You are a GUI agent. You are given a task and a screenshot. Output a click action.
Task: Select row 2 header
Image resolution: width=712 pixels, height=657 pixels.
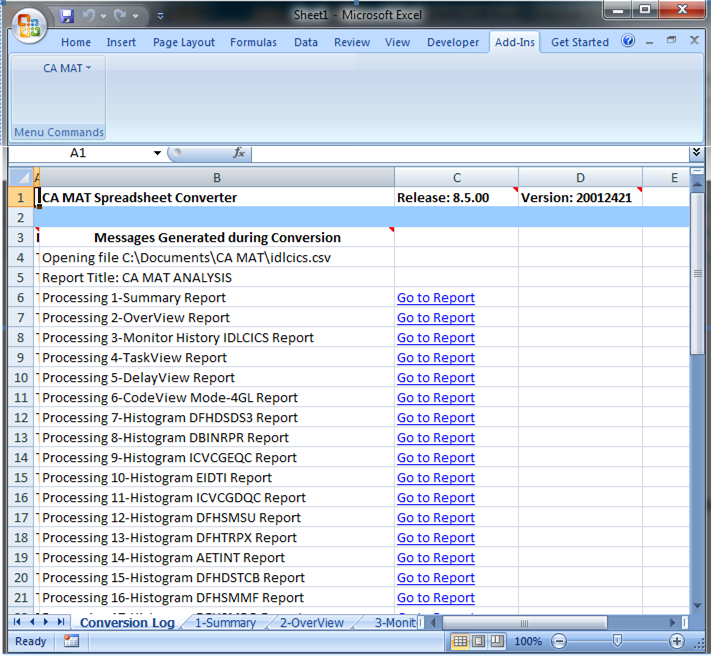coord(20,217)
